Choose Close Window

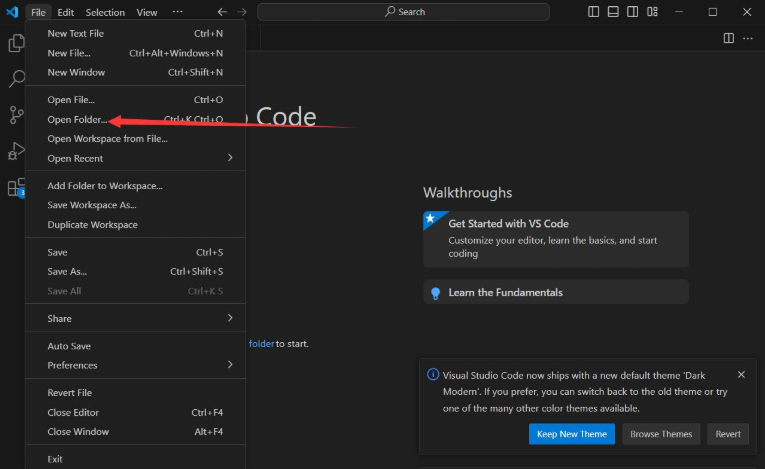click(x=135, y=431)
